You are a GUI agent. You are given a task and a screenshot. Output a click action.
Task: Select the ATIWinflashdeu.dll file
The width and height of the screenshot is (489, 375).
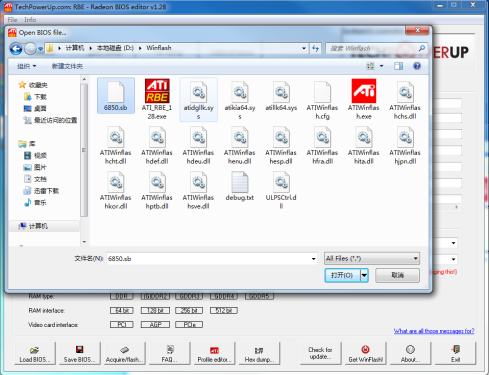click(x=198, y=145)
